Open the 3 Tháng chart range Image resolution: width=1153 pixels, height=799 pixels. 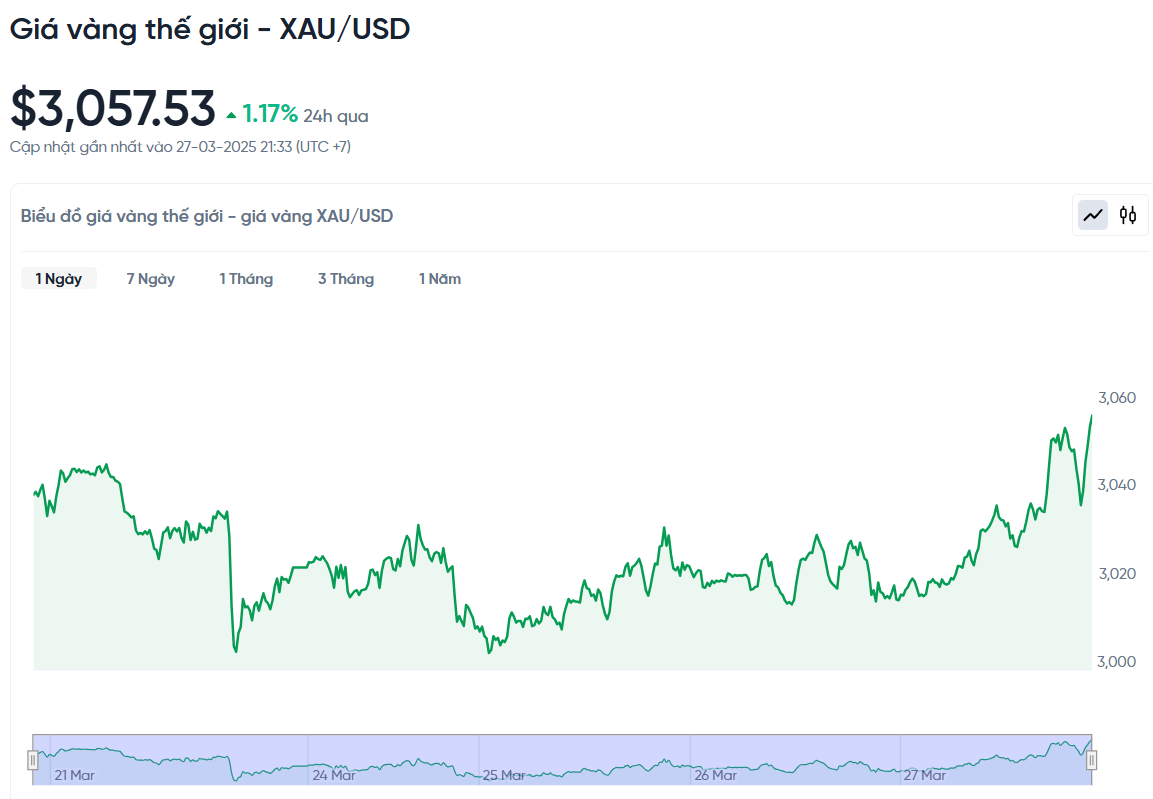click(x=346, y=279)
